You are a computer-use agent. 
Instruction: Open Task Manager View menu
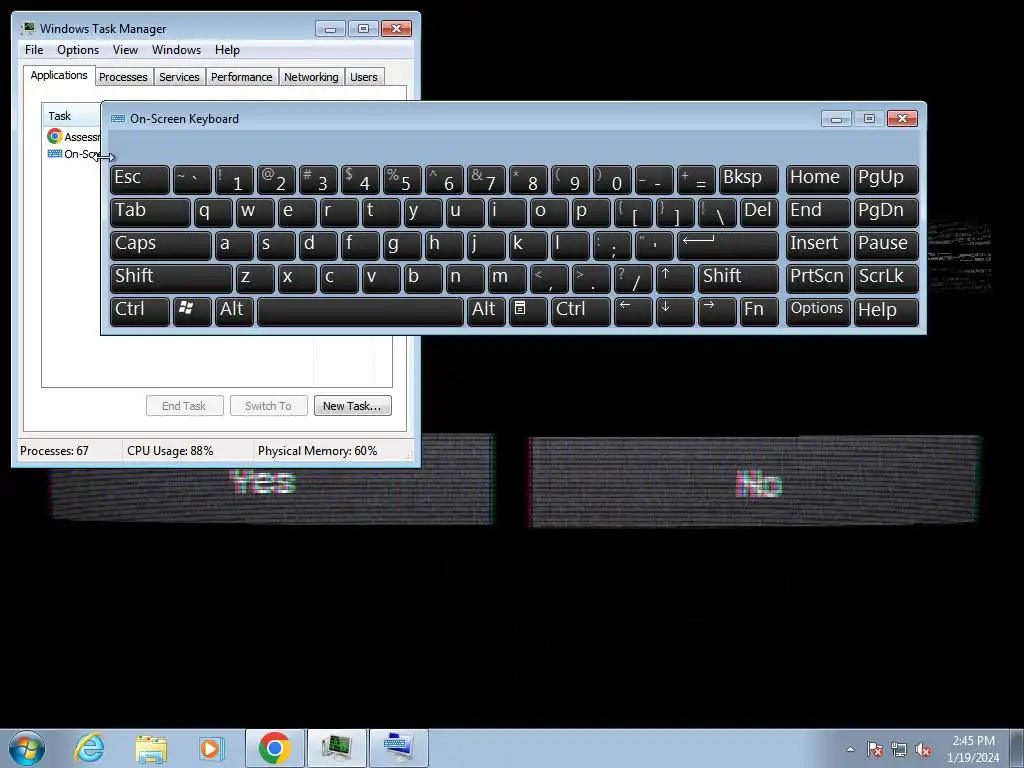pyautogui.click(x=125, y=50)
